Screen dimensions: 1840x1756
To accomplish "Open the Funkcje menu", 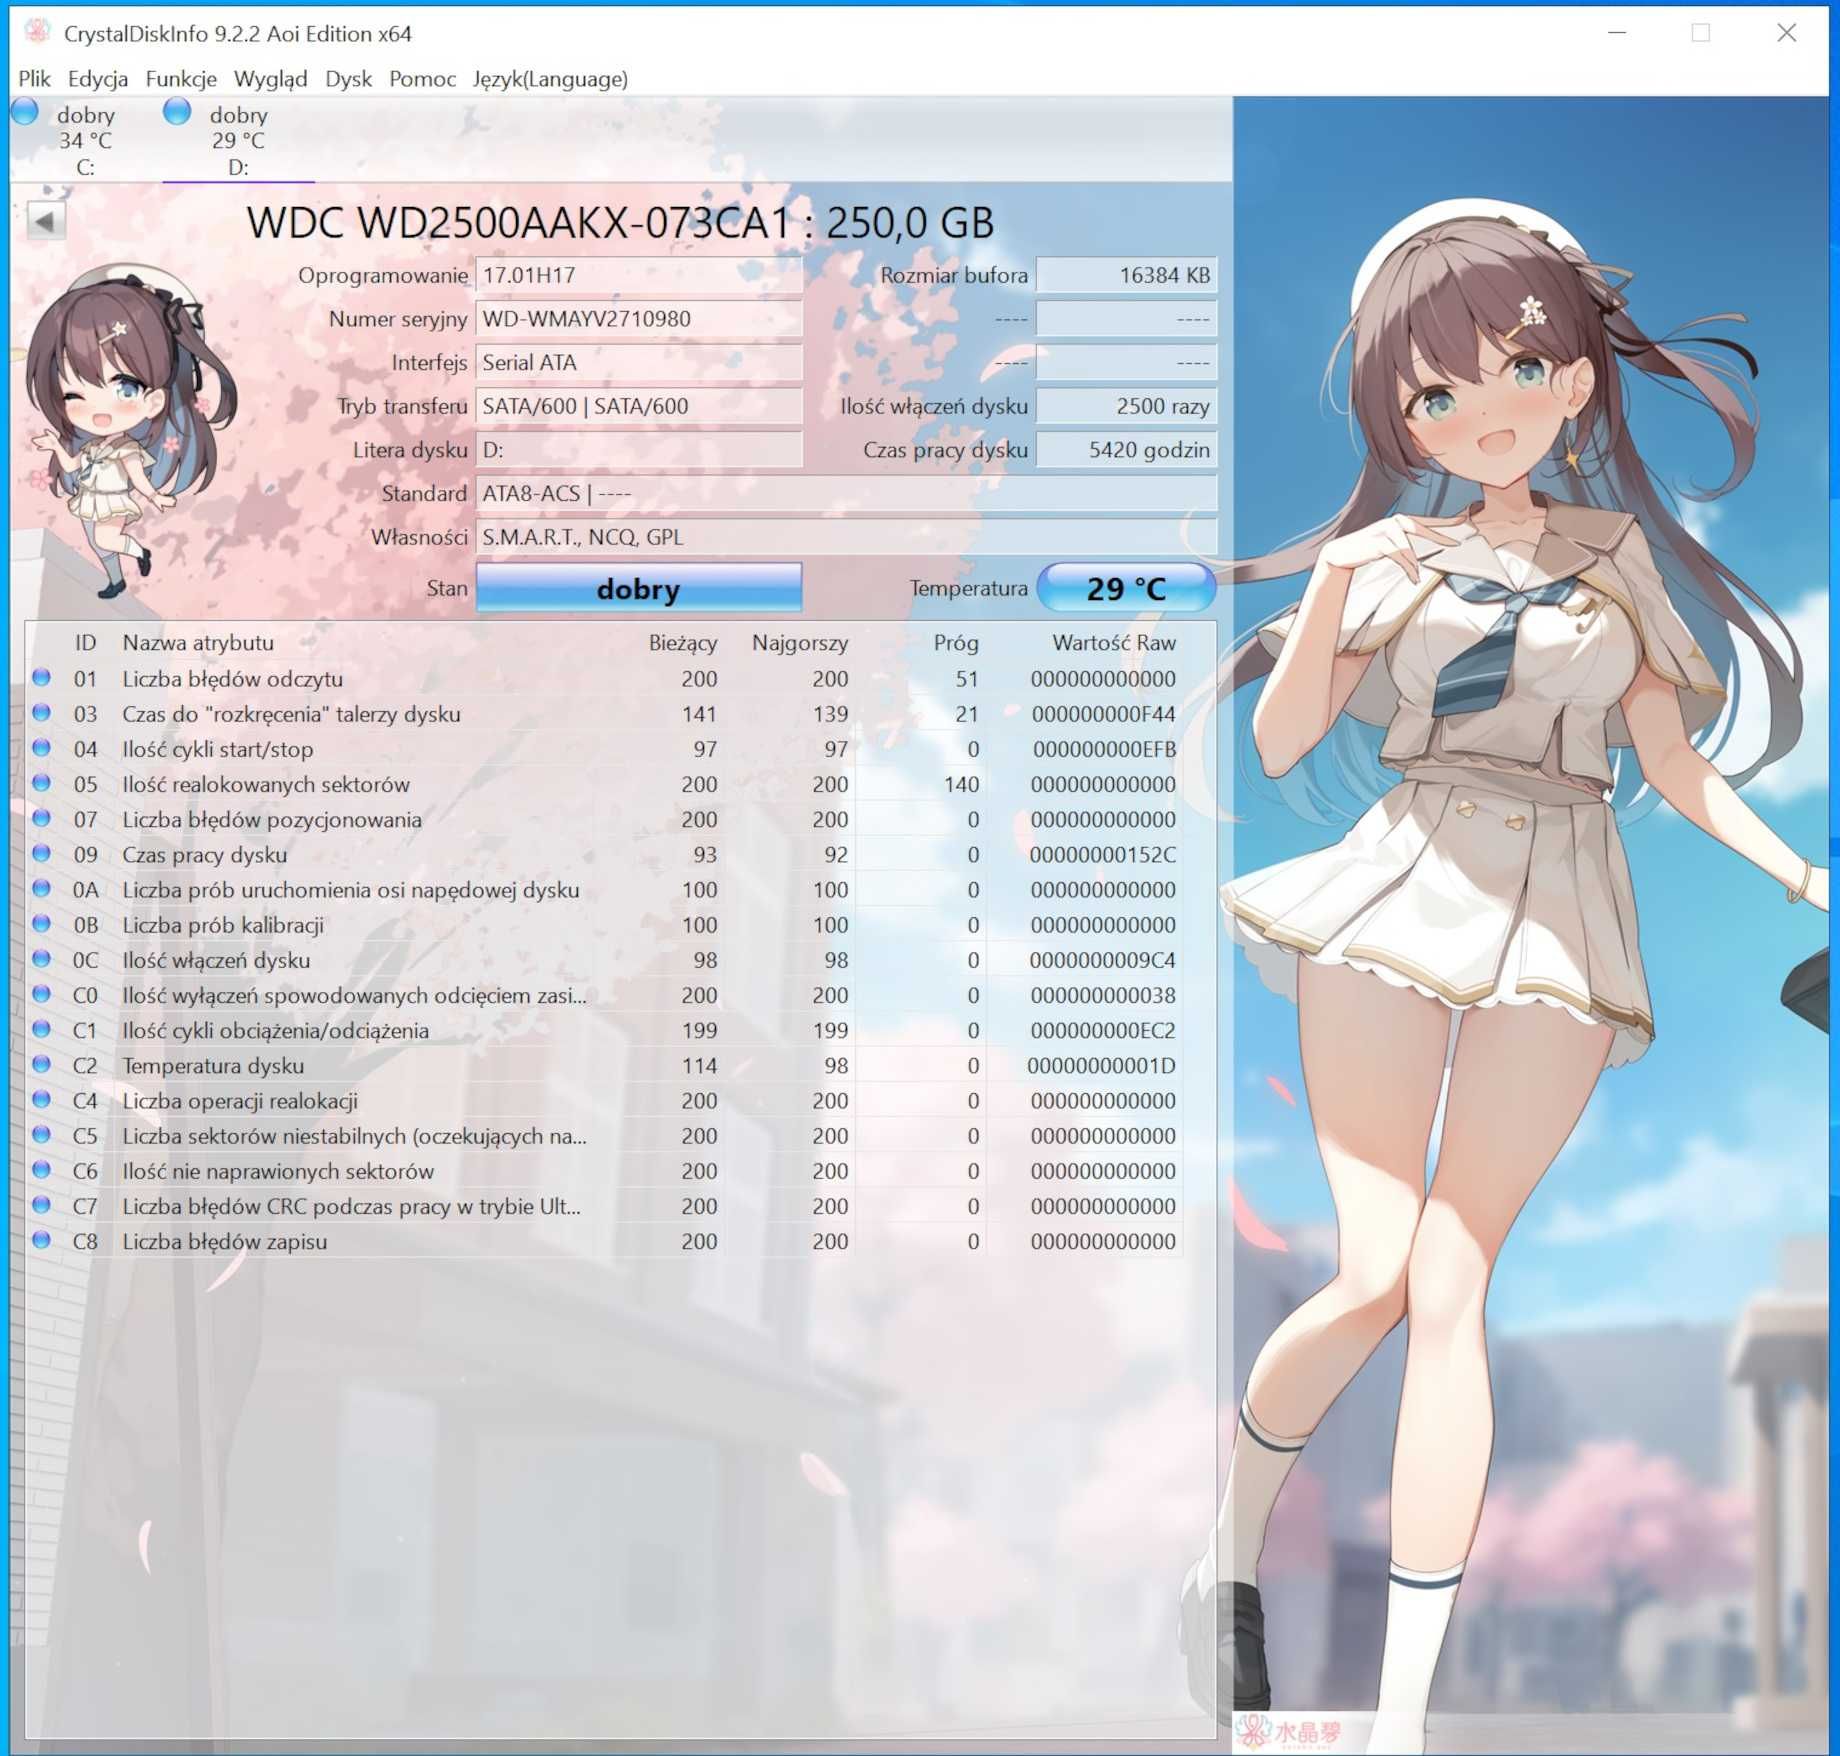I will [181, 79].
